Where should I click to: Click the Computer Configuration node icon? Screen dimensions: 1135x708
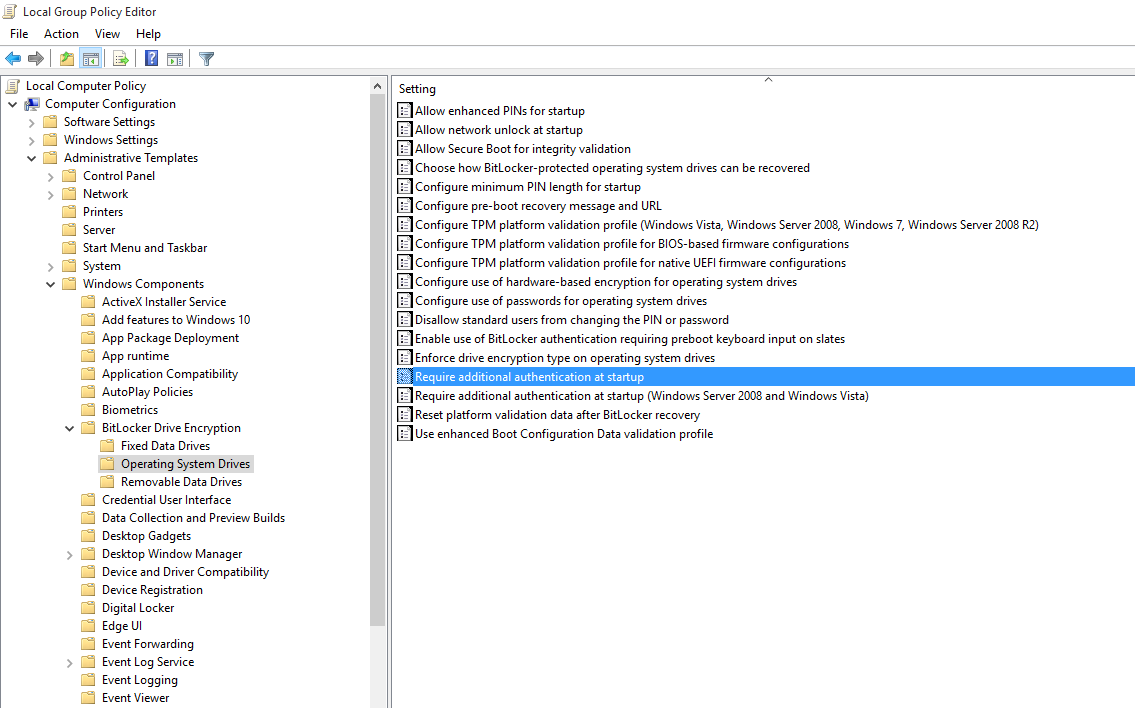tap(32, 104)
